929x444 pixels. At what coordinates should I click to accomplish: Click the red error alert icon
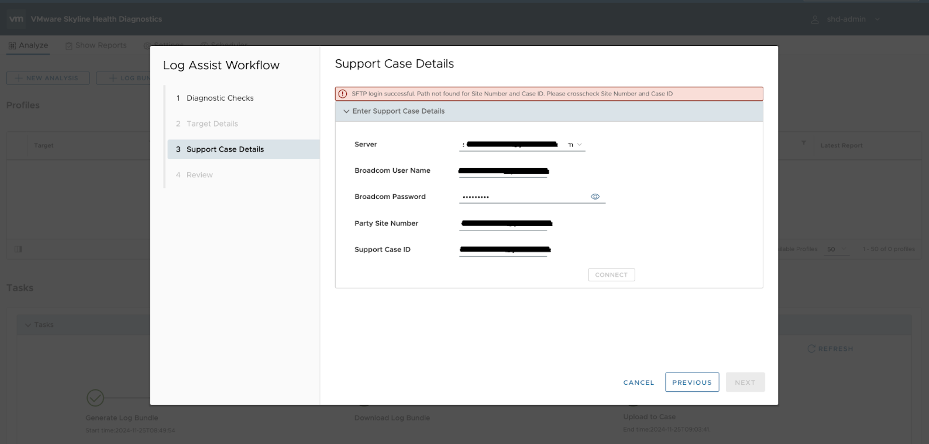(x=342, y=94)
